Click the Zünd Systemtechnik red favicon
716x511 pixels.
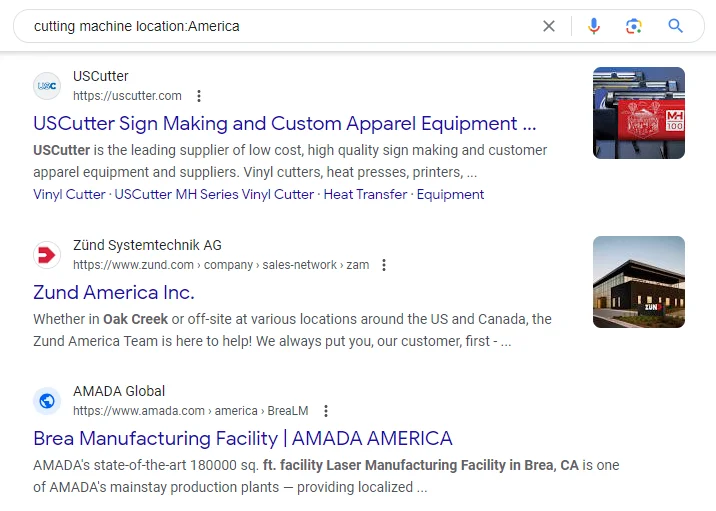point(47,255)
